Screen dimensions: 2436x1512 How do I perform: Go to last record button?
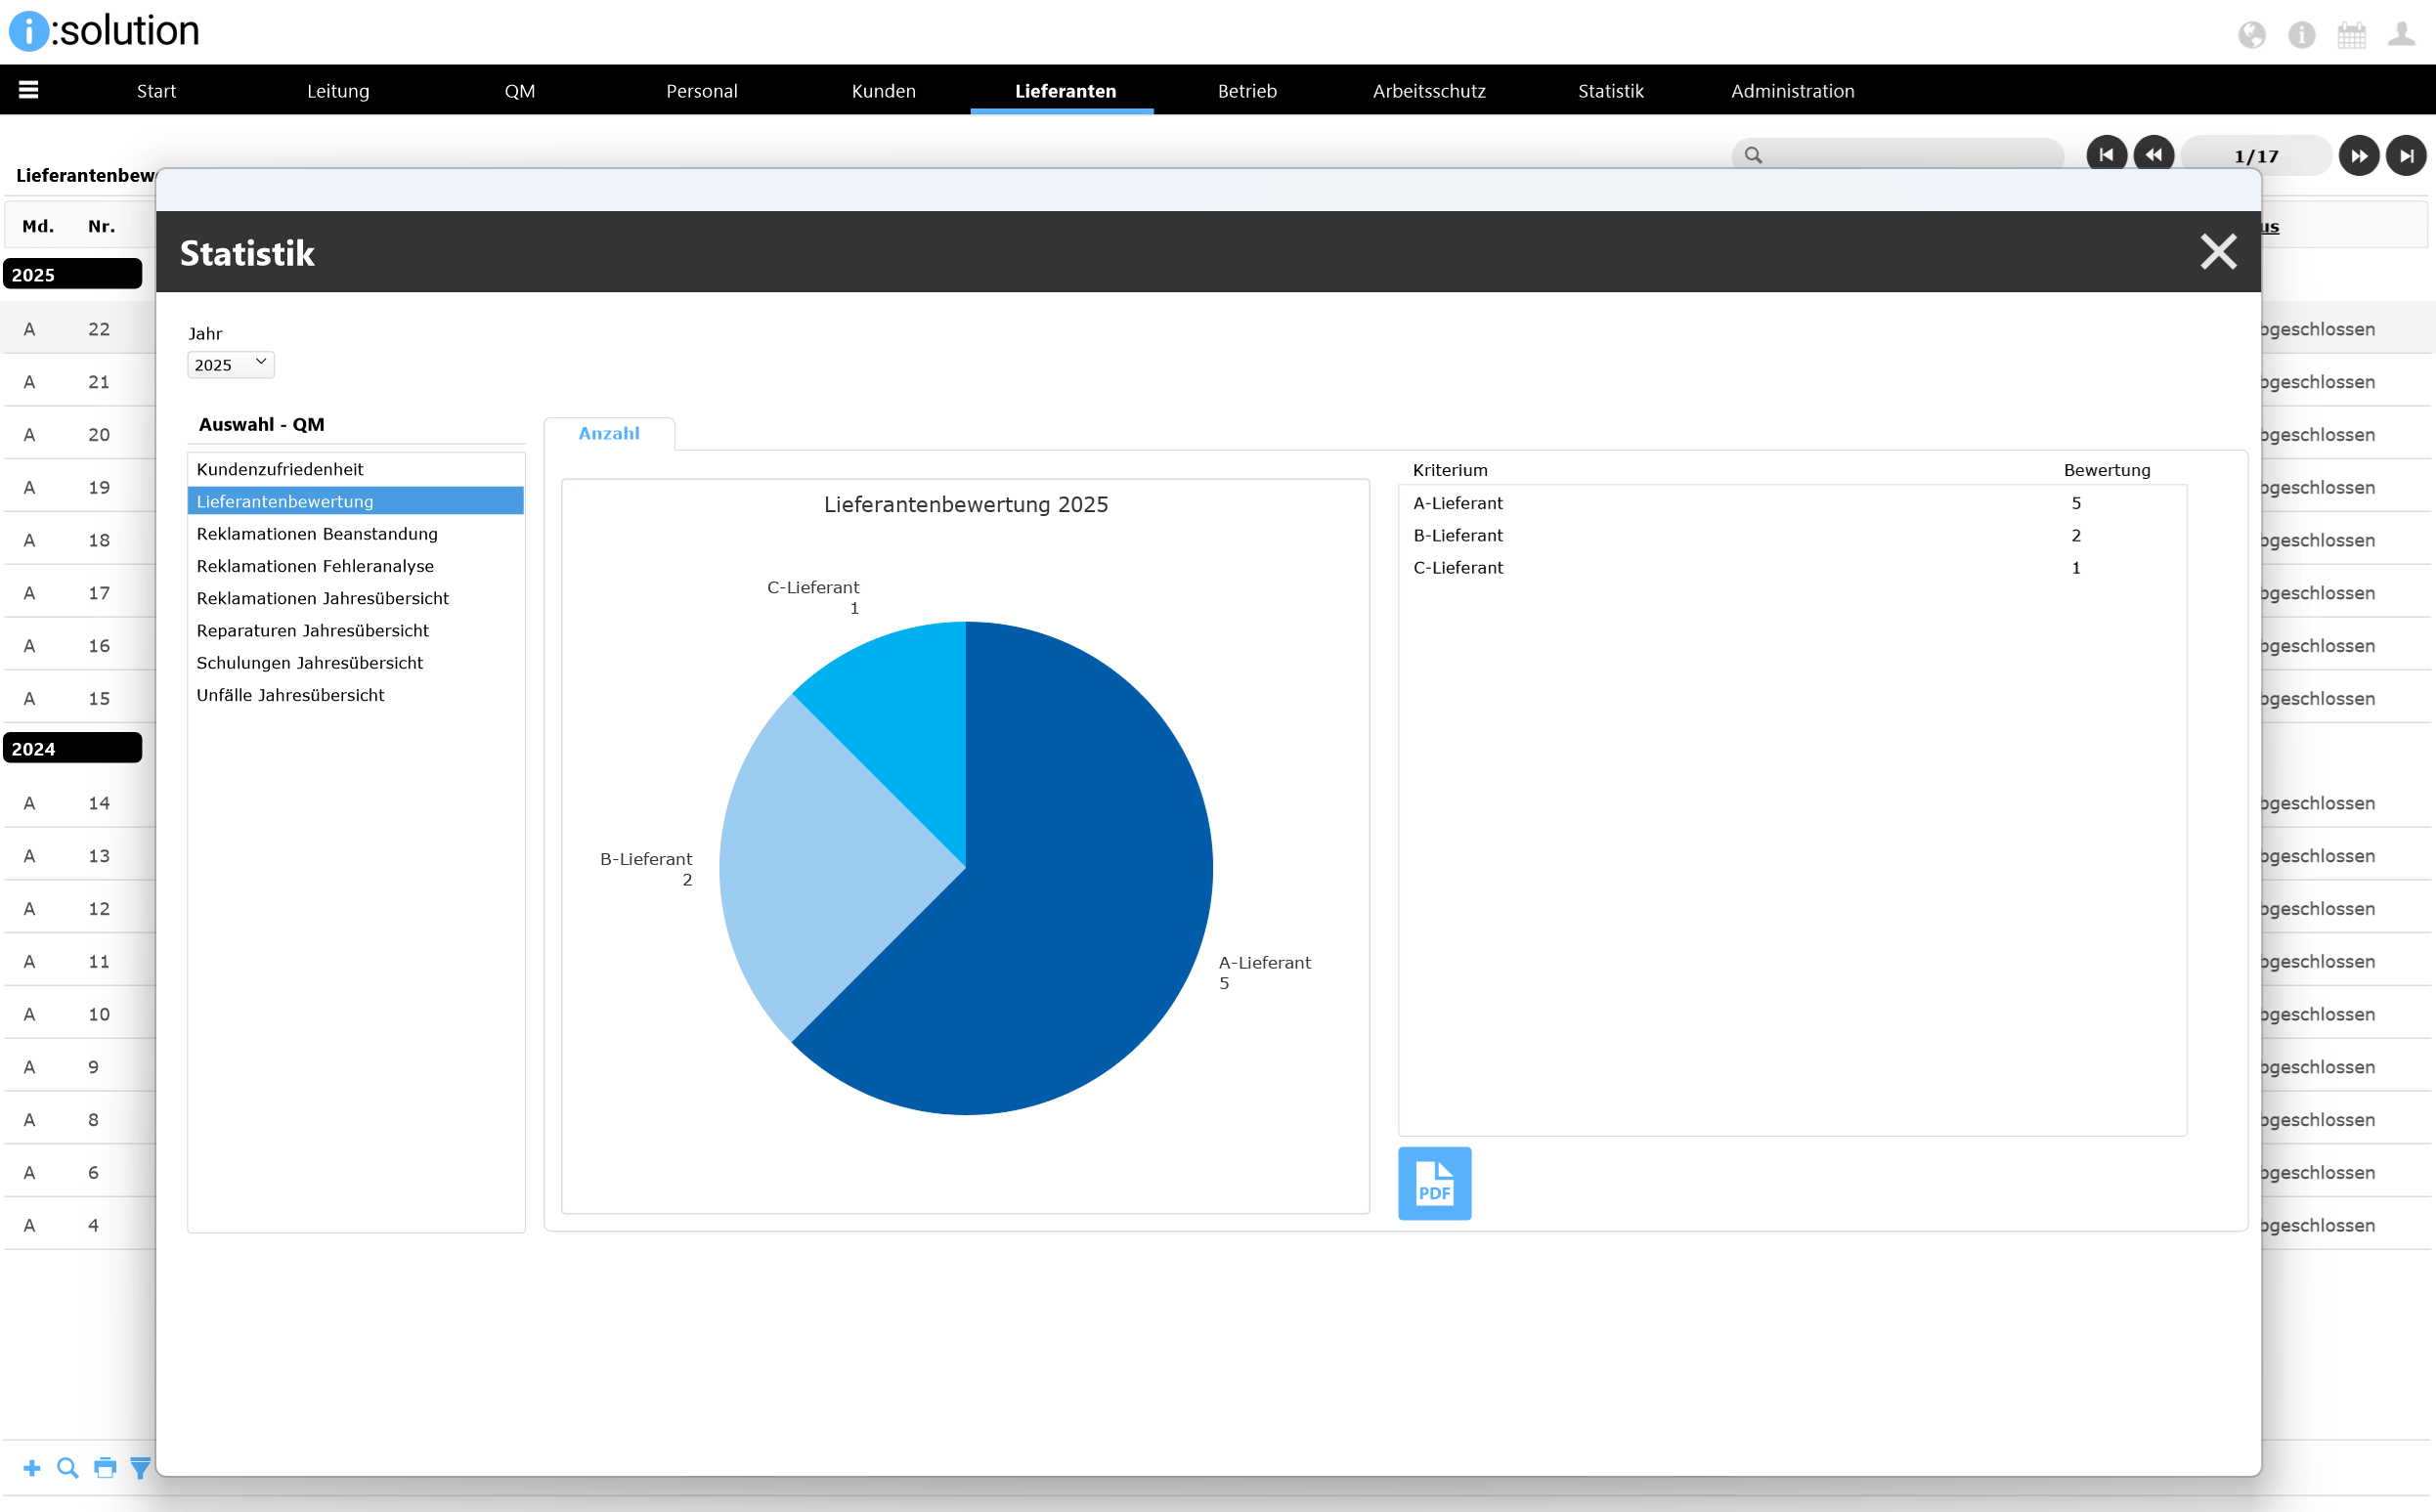[2406, 155]
